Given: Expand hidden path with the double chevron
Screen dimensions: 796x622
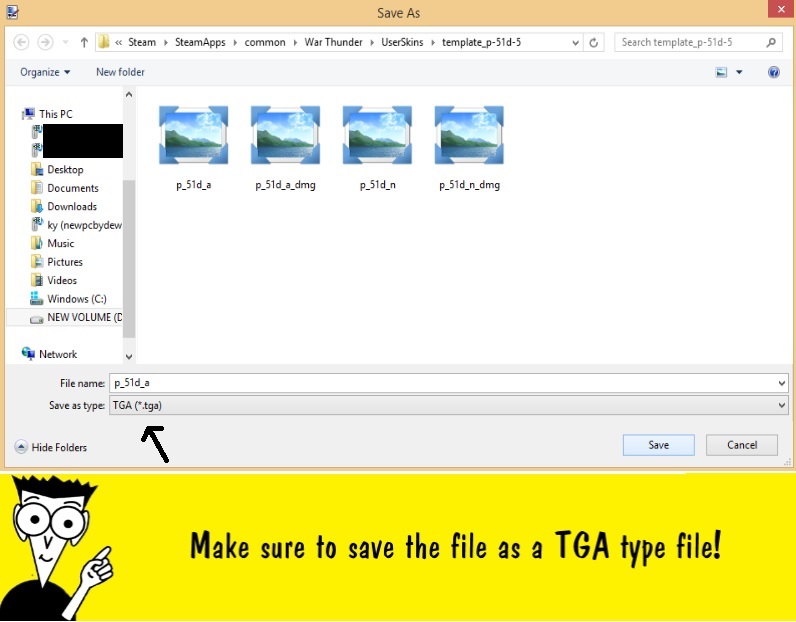Looking at the screenshot, I should [118, 43].
